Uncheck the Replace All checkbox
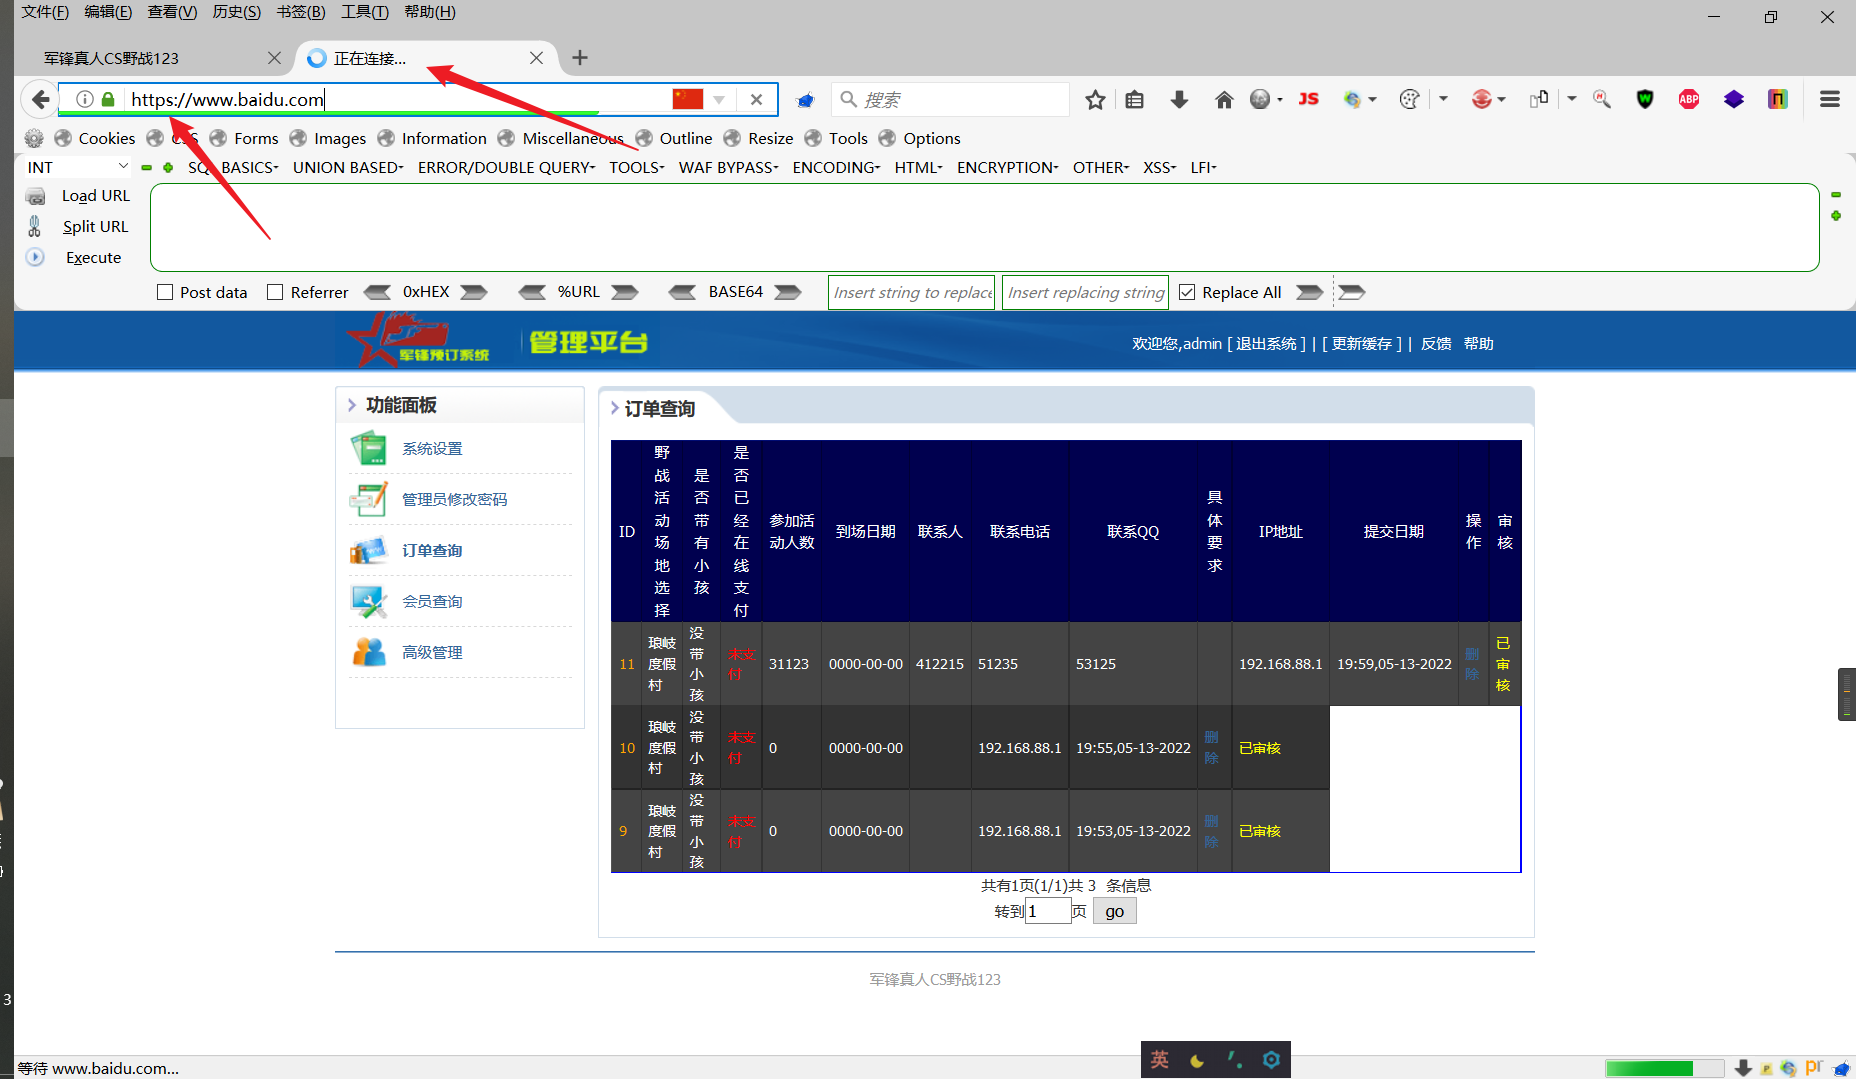The height and width of the screenshot is (1079, 1856). 1187,291
